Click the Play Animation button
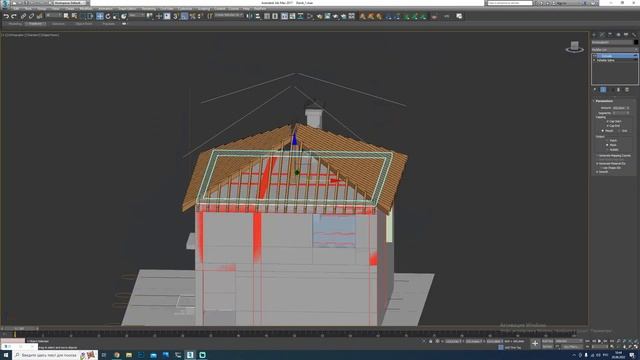The width and height of the screenshot is (640, 360). (599, 341)
